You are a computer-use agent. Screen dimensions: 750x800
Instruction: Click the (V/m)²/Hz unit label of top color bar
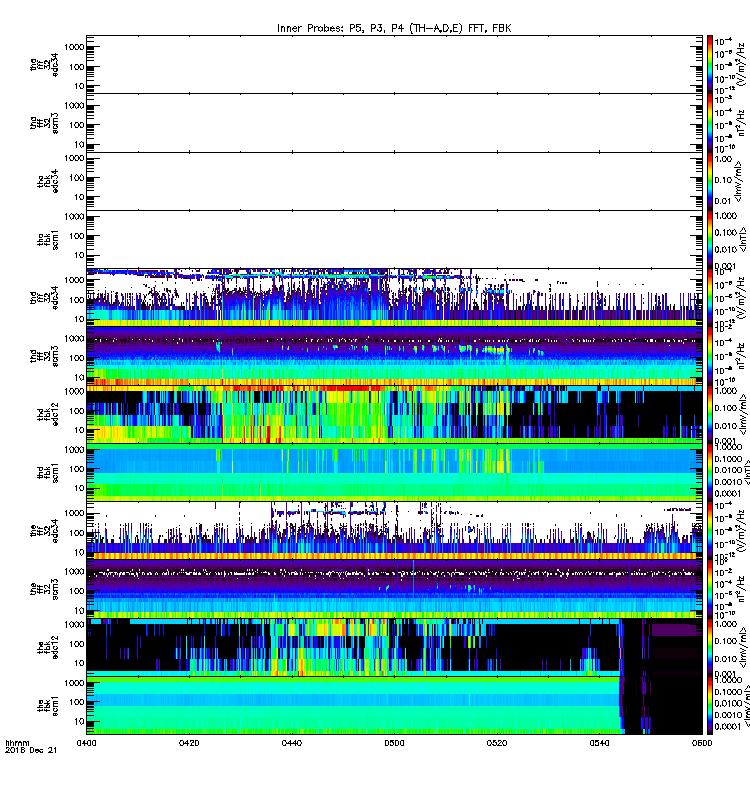(x=743, y=64)
